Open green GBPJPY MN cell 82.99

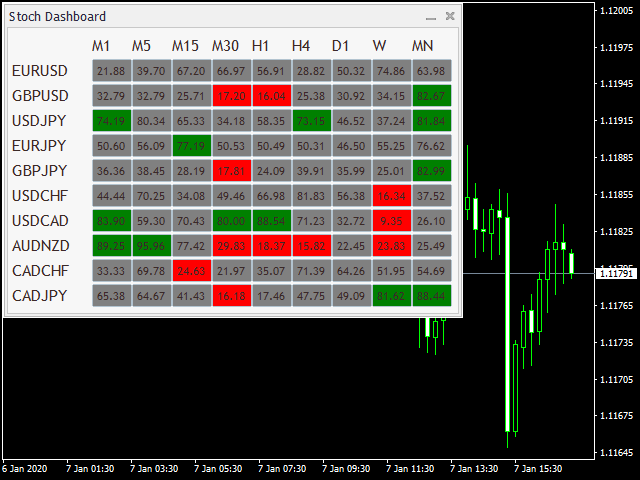431,171
